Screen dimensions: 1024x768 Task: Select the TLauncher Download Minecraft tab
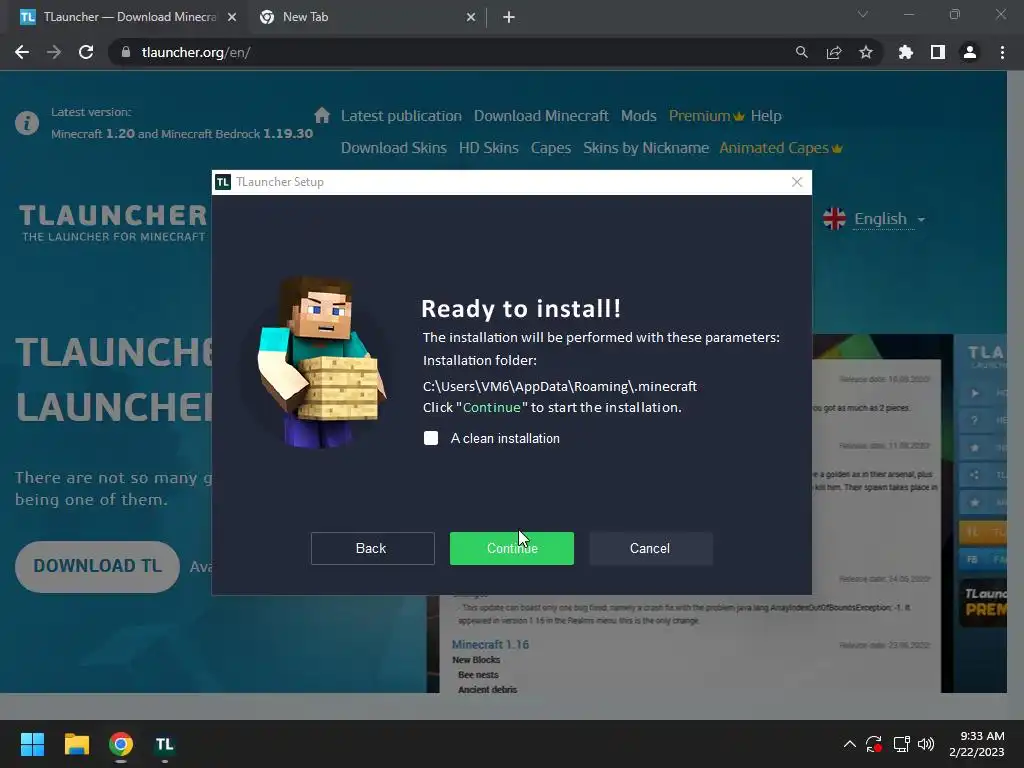(x=129, y=17)
